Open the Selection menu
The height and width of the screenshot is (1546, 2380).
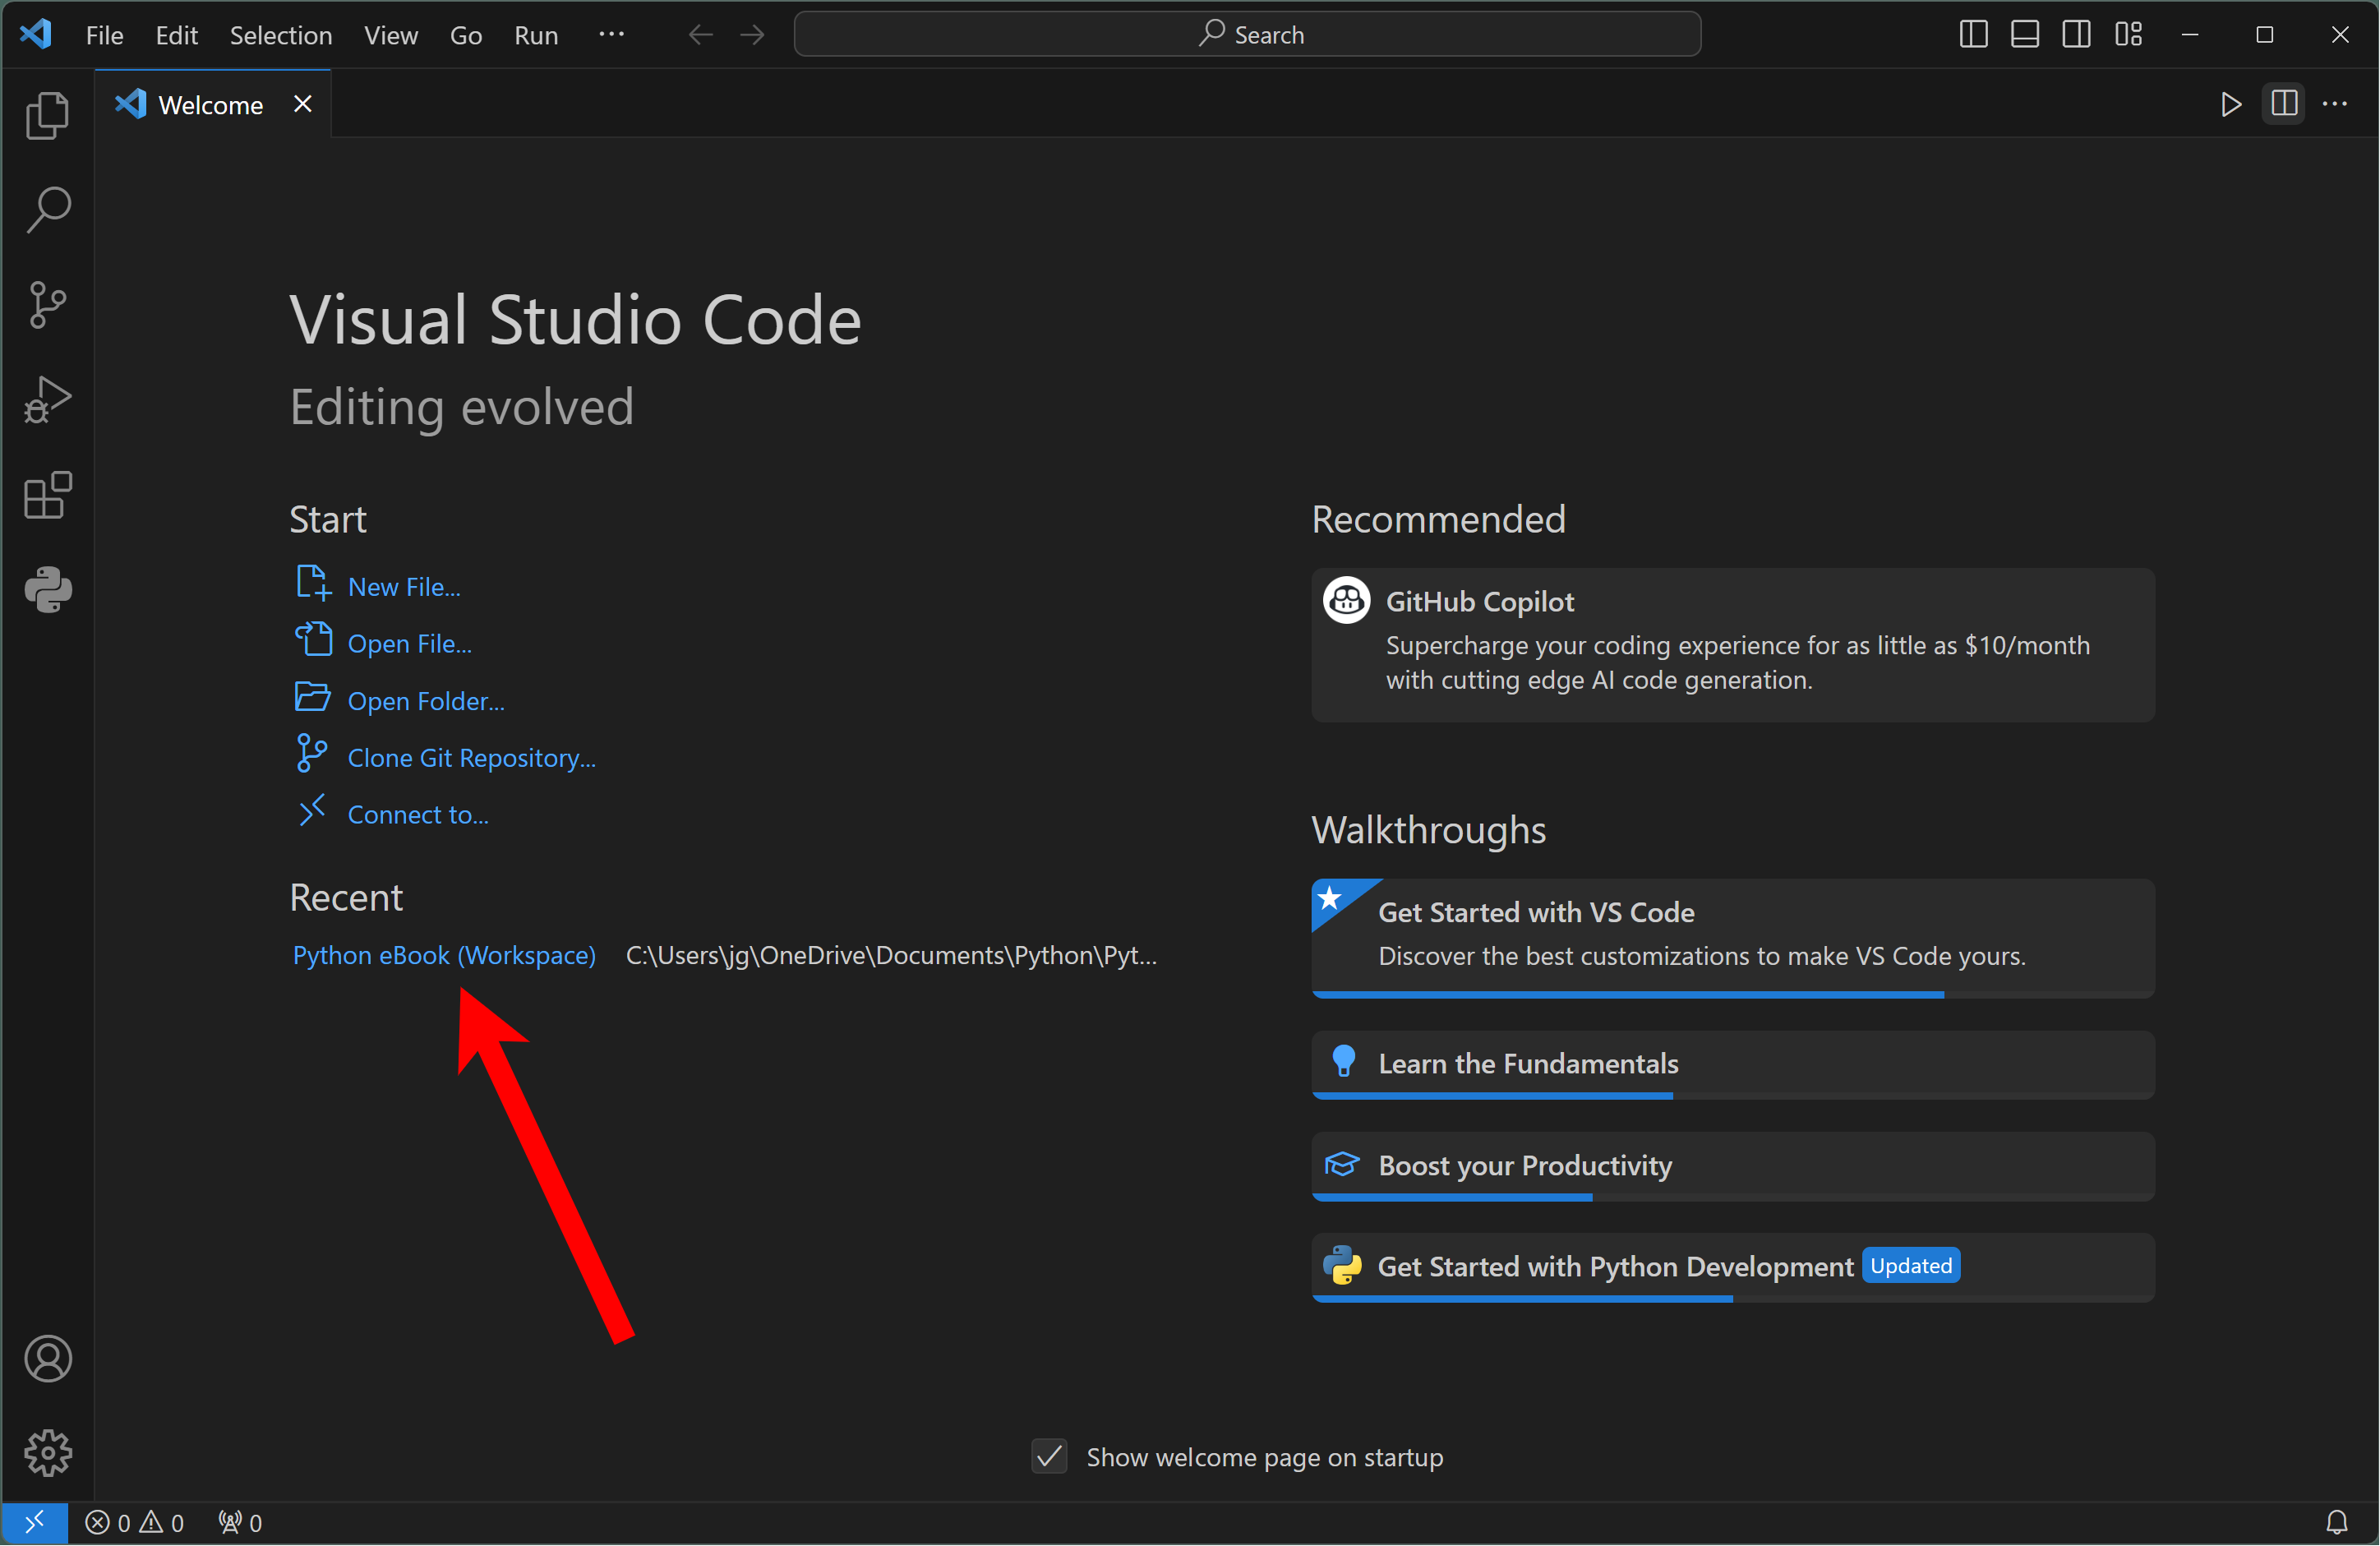[x=281, y=35]
